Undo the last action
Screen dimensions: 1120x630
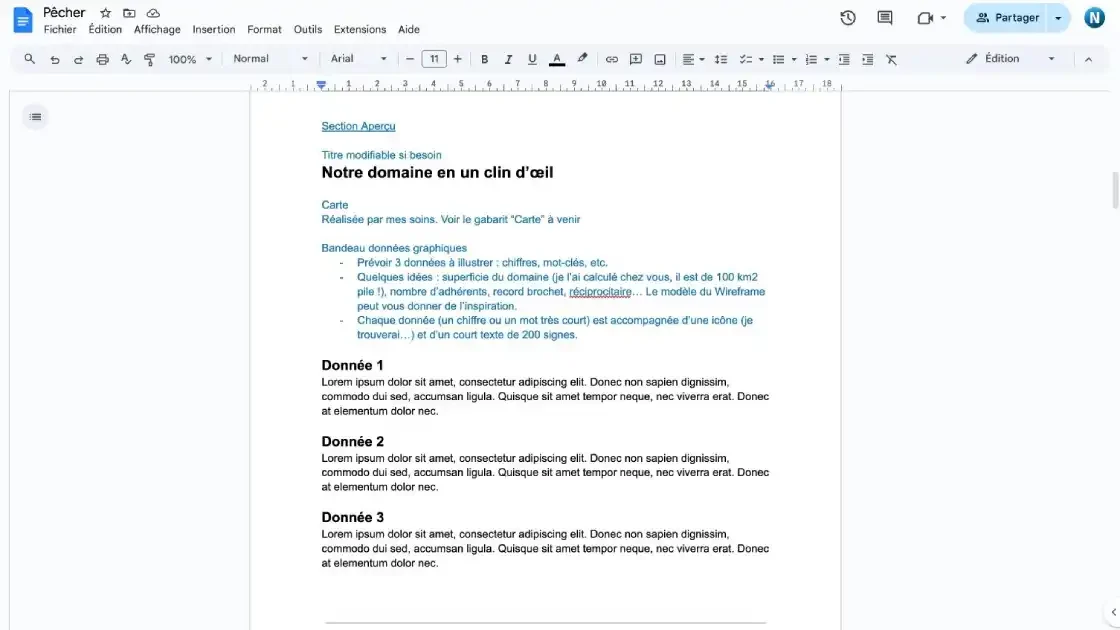pyautogui.click(x=54, y=59)
